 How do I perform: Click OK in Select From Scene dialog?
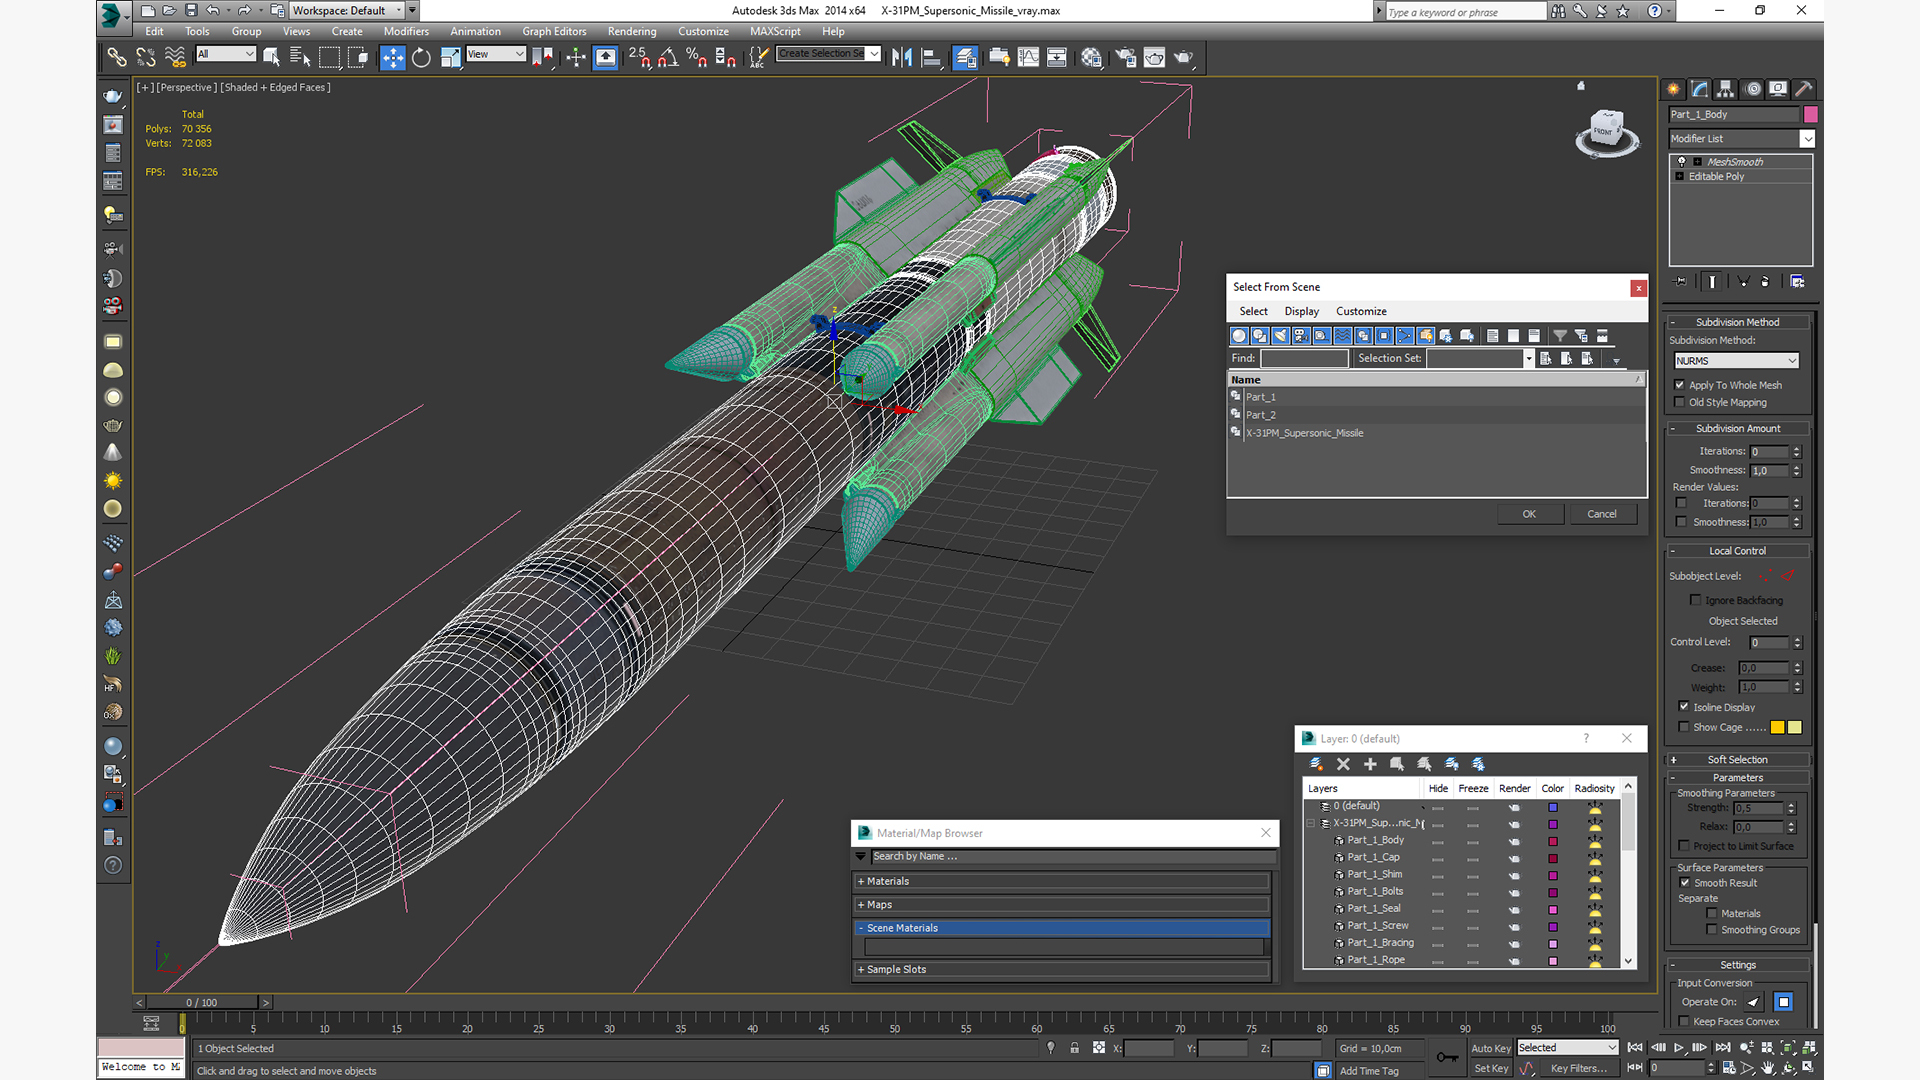click(1529, 514)
